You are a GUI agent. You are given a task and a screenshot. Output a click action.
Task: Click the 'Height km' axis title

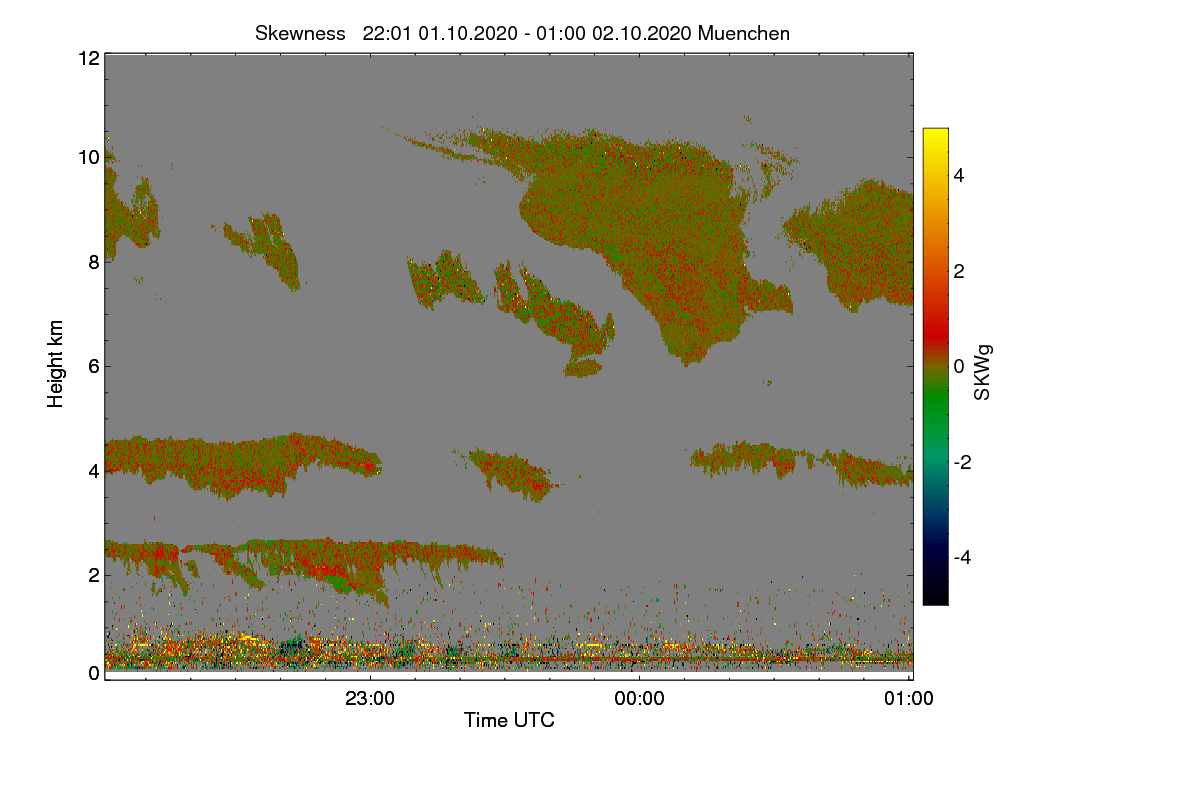point(56,364)
